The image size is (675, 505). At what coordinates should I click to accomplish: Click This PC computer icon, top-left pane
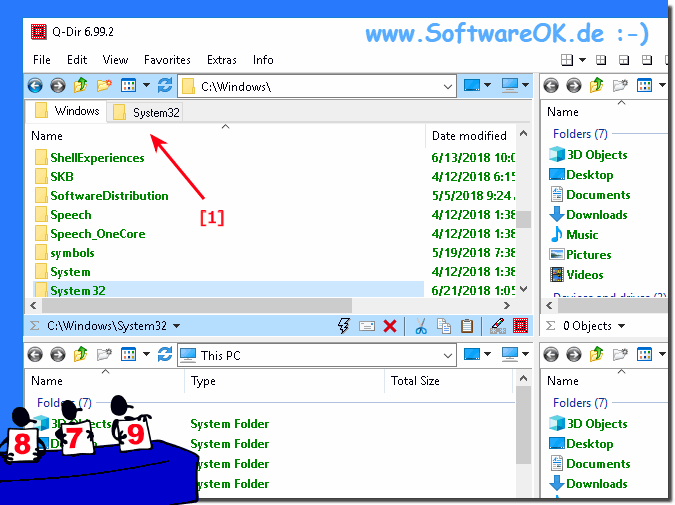click(x=510, y=85)
